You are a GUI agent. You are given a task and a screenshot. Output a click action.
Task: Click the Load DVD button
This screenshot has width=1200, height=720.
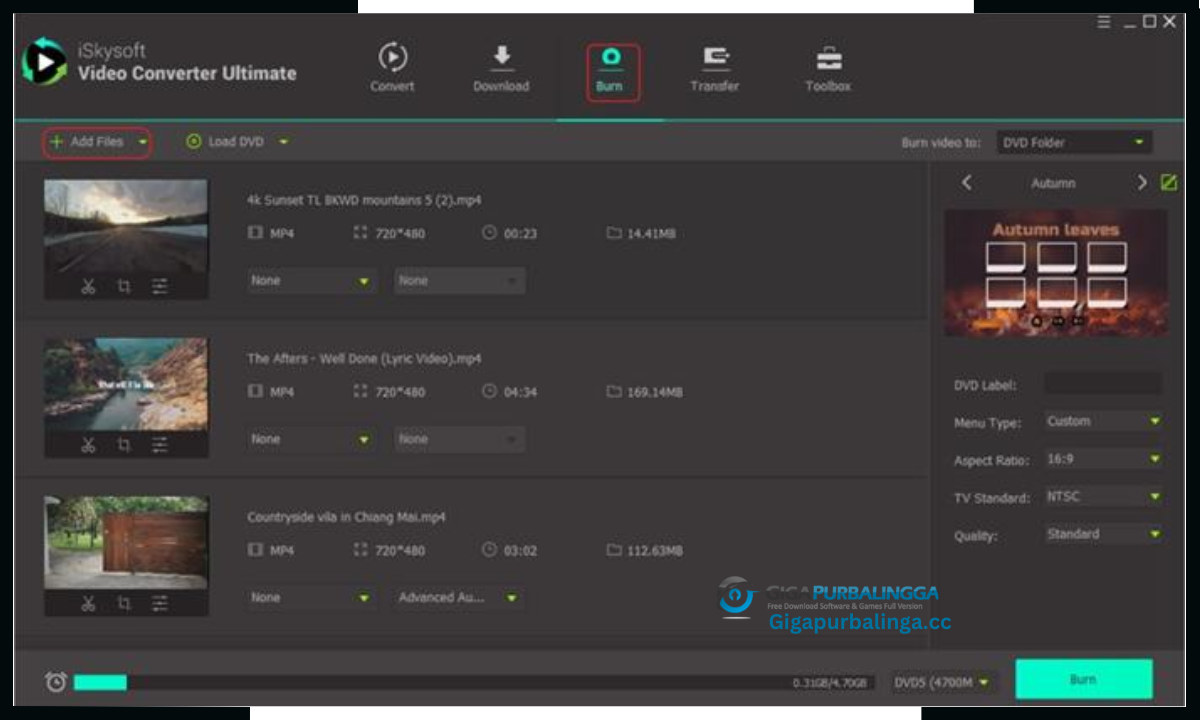pos(226,142)
